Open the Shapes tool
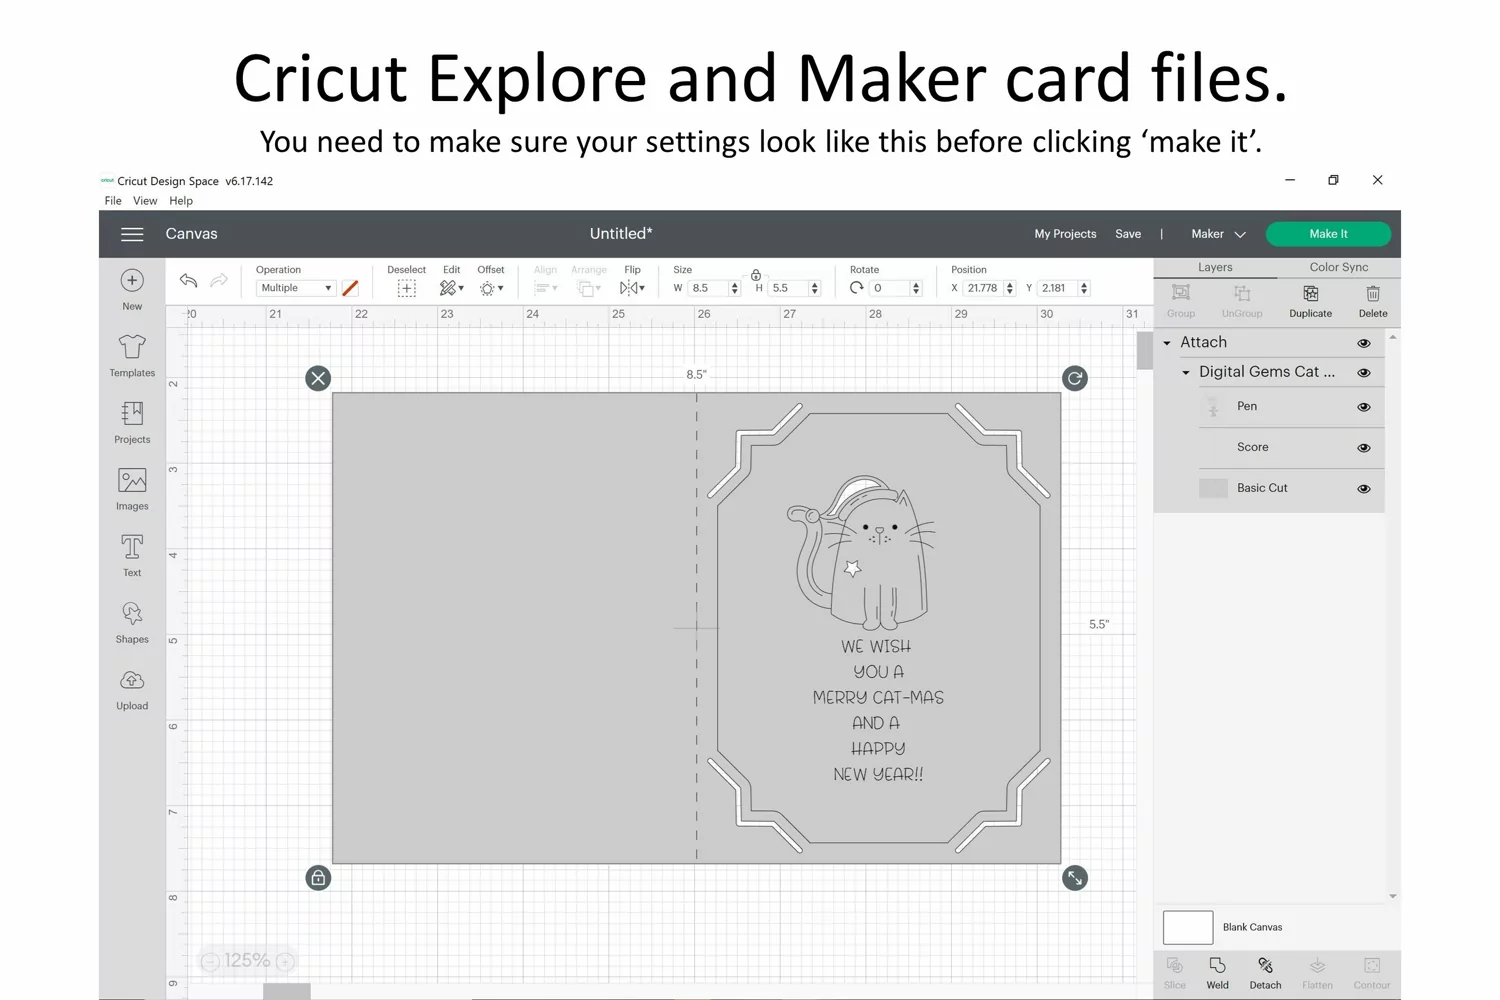Screen dimensions: 1500x1000 (x=132, y=623)
